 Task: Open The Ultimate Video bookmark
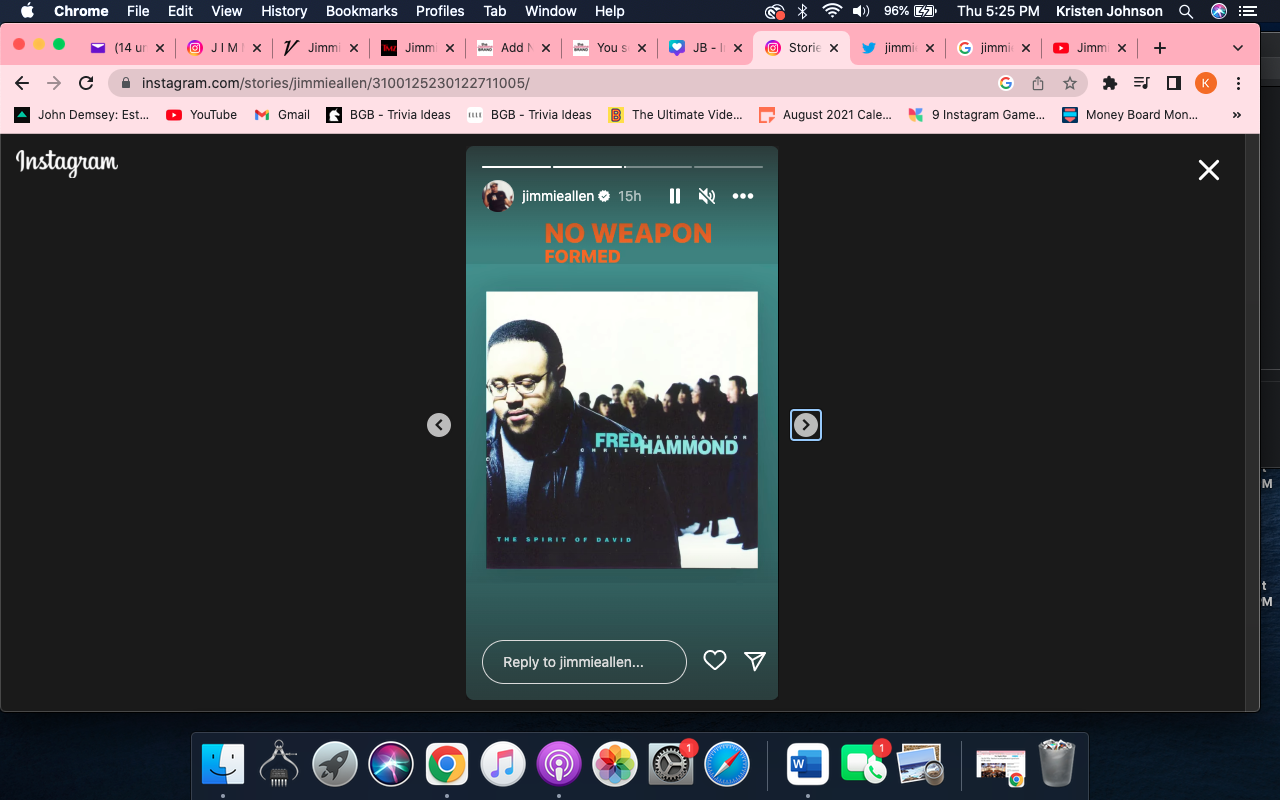[x=676, y=115]
